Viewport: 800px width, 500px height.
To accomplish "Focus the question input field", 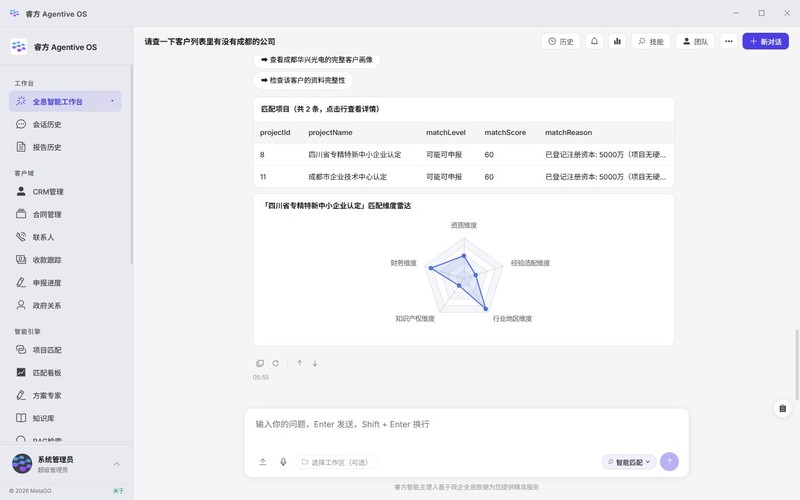I will pyautogui.click(x=466, y=424).
